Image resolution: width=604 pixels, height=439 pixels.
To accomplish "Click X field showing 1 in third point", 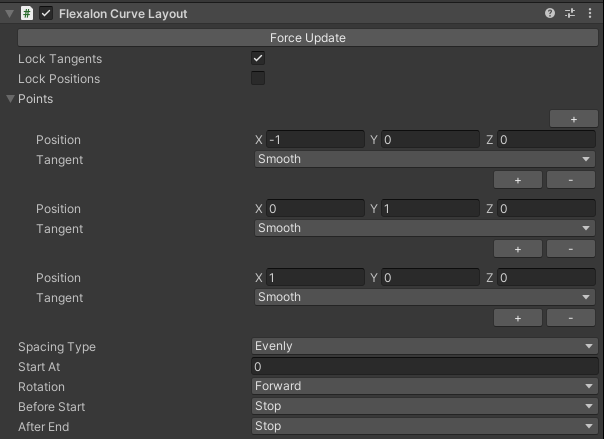I will (315, 277).
